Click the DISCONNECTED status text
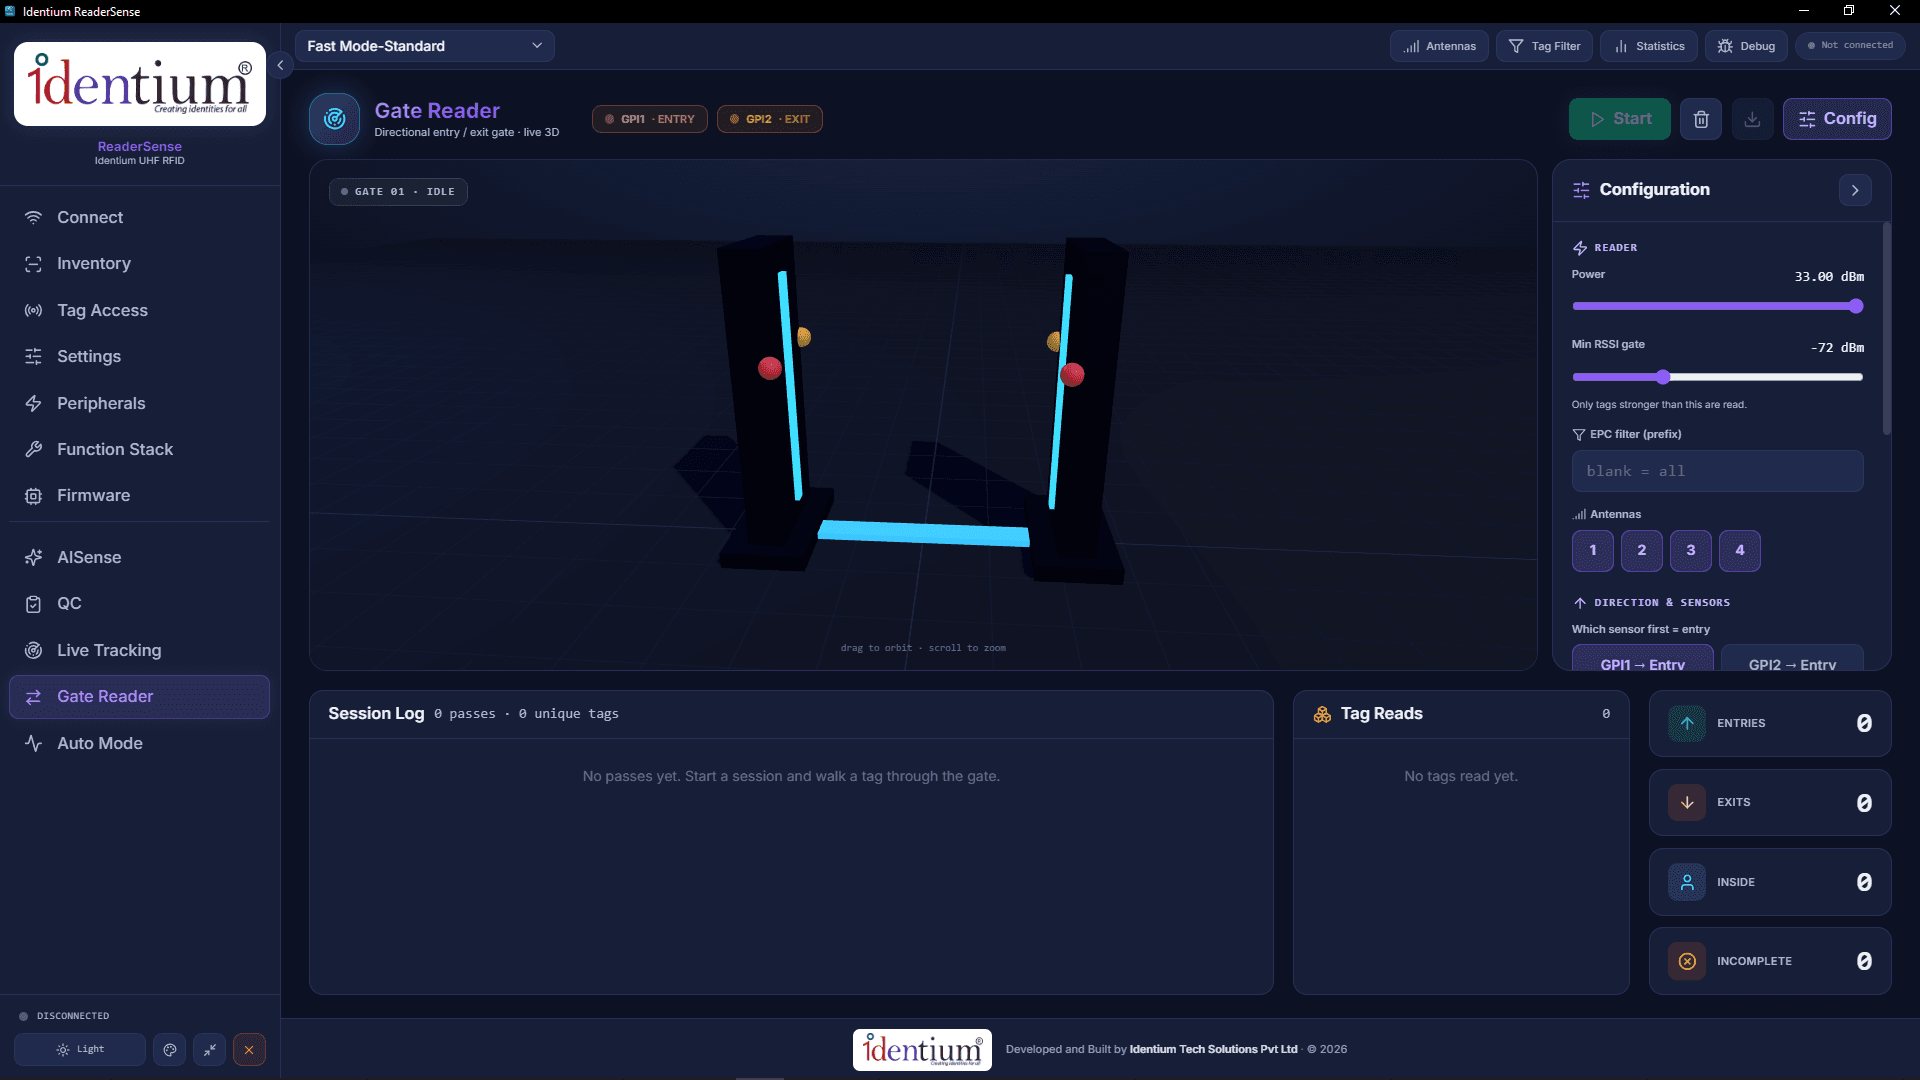 click(x=73, y=1016)
